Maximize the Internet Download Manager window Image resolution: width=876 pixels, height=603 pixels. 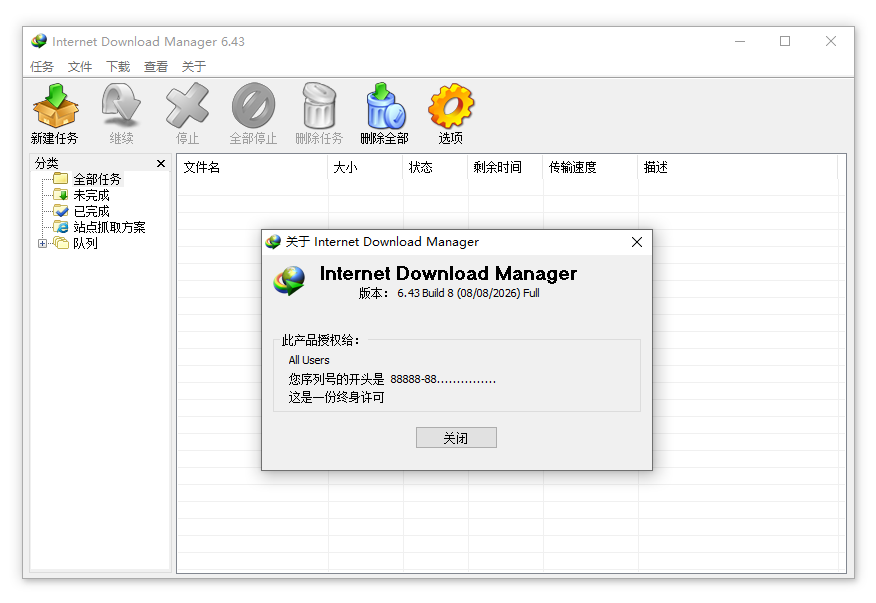click(785, 41)
